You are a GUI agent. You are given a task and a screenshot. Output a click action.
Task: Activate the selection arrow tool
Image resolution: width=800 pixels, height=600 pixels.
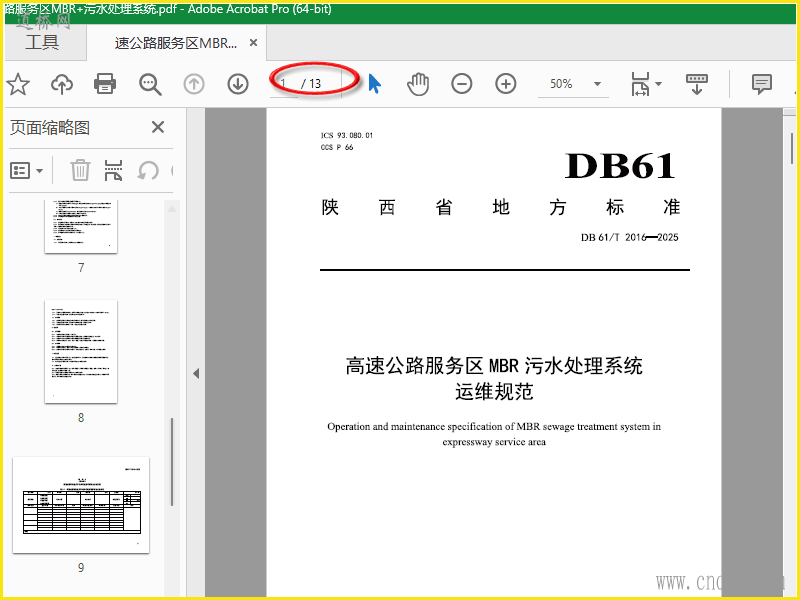374,84
